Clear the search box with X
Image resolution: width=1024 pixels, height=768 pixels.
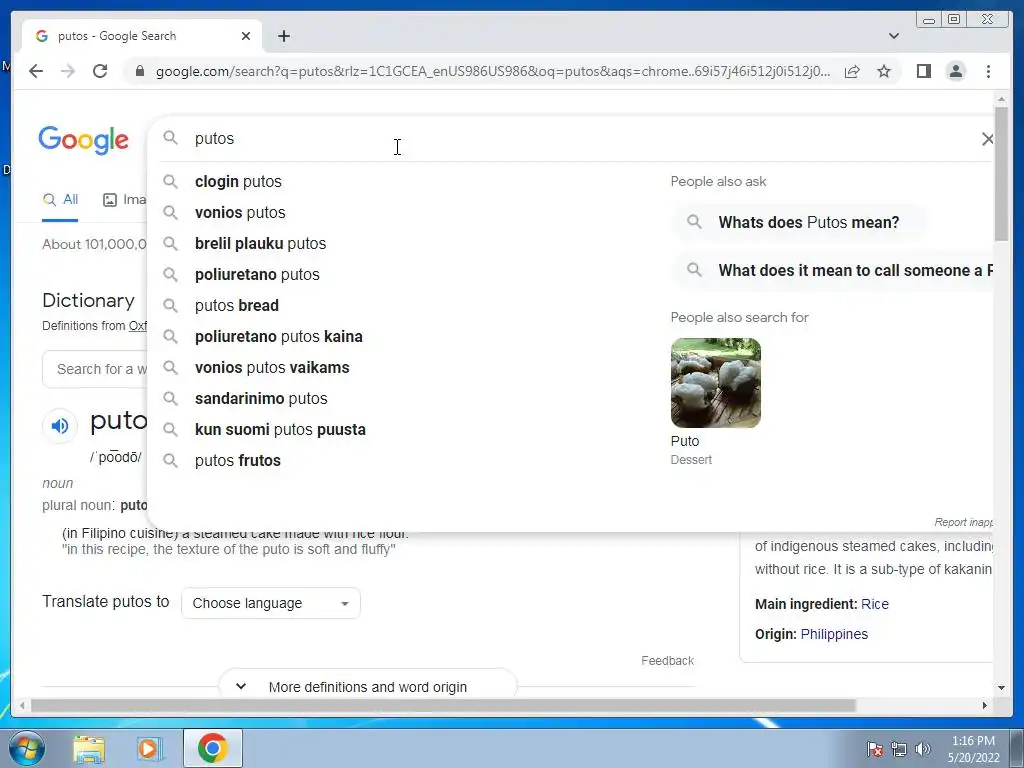pyautogui.click(x=987, y=138)
